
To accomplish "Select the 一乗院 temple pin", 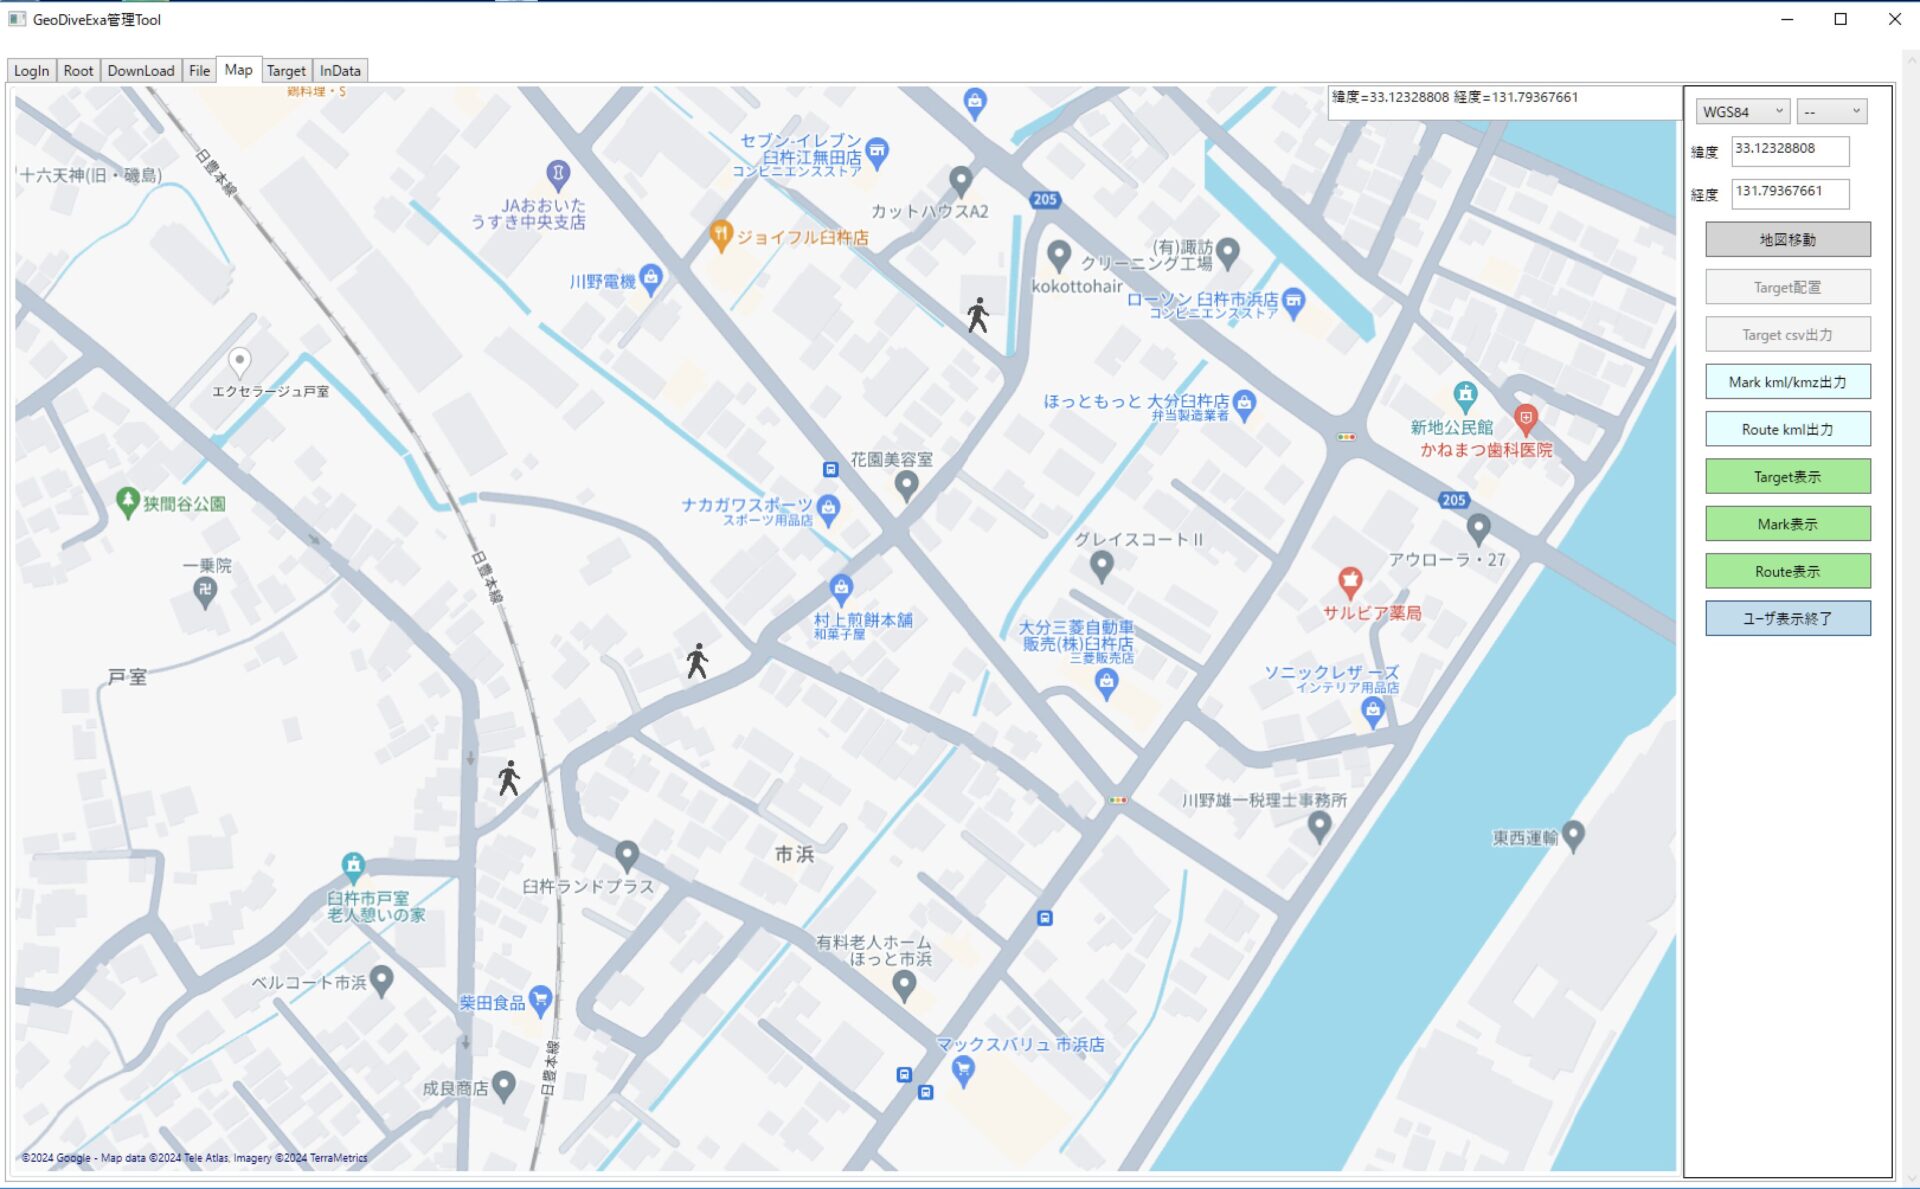I will click(x=205, y=593).
